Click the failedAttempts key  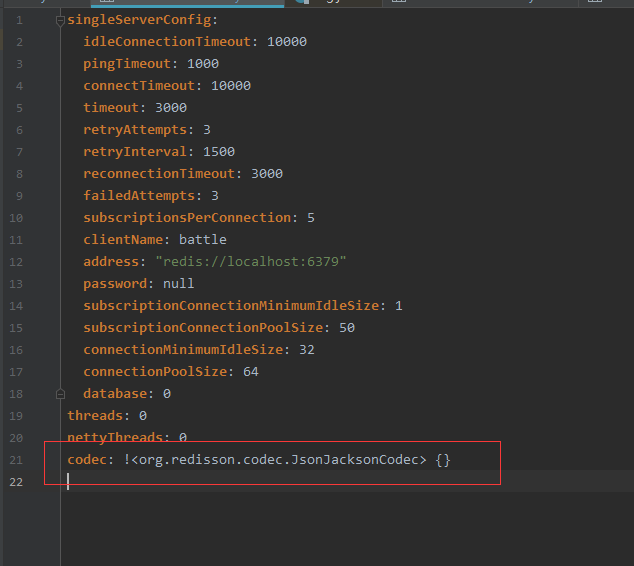coord(139,196)
